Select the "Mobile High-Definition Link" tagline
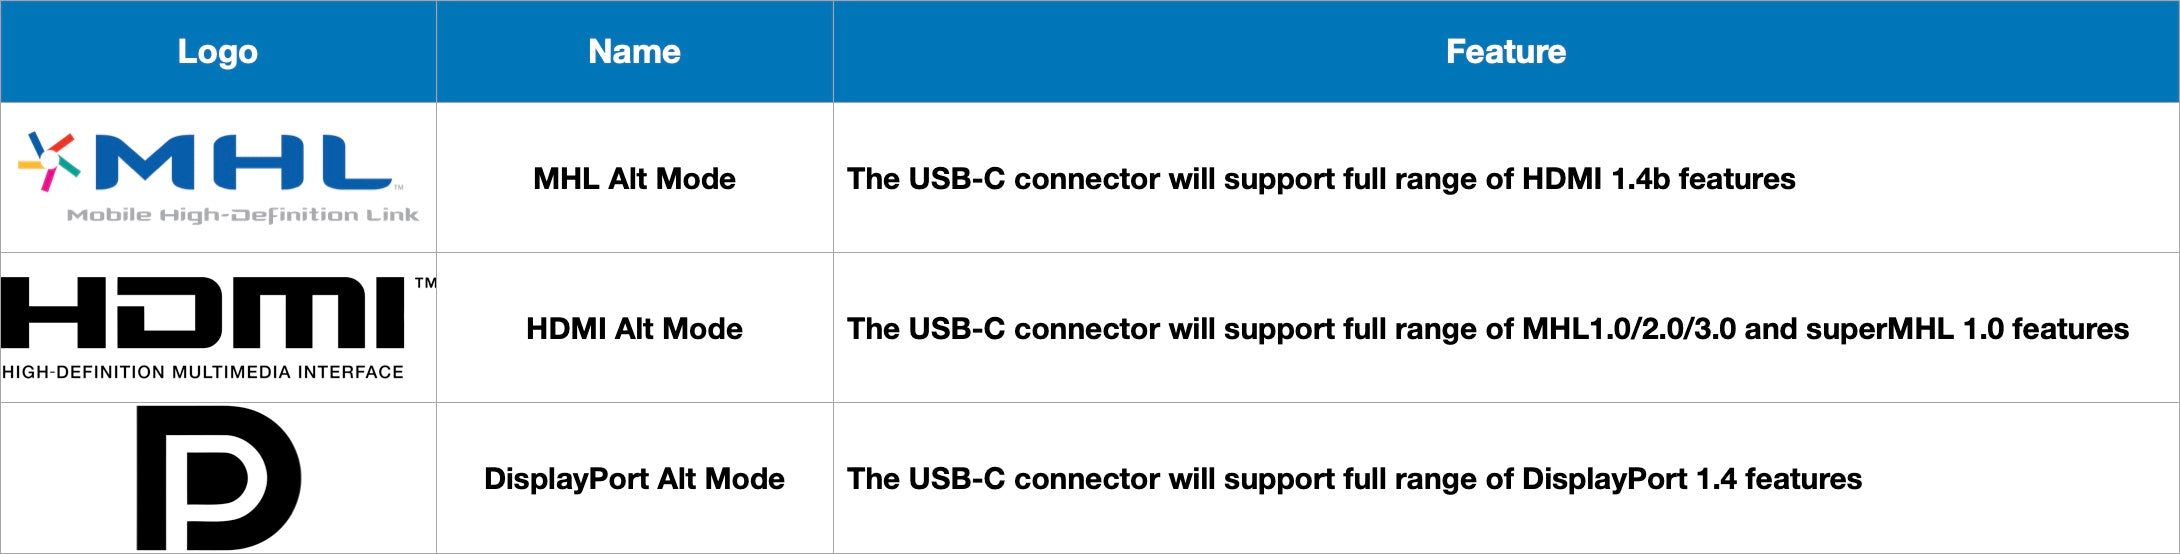2180x554 pixels. point(243,215)
